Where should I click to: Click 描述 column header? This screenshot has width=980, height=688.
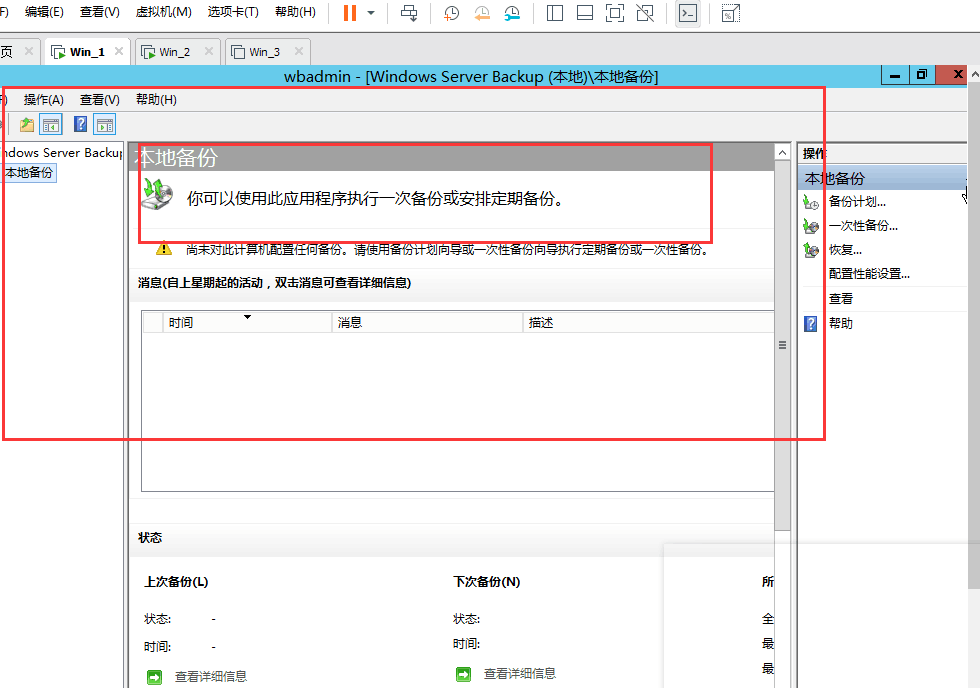coord(648,322)
